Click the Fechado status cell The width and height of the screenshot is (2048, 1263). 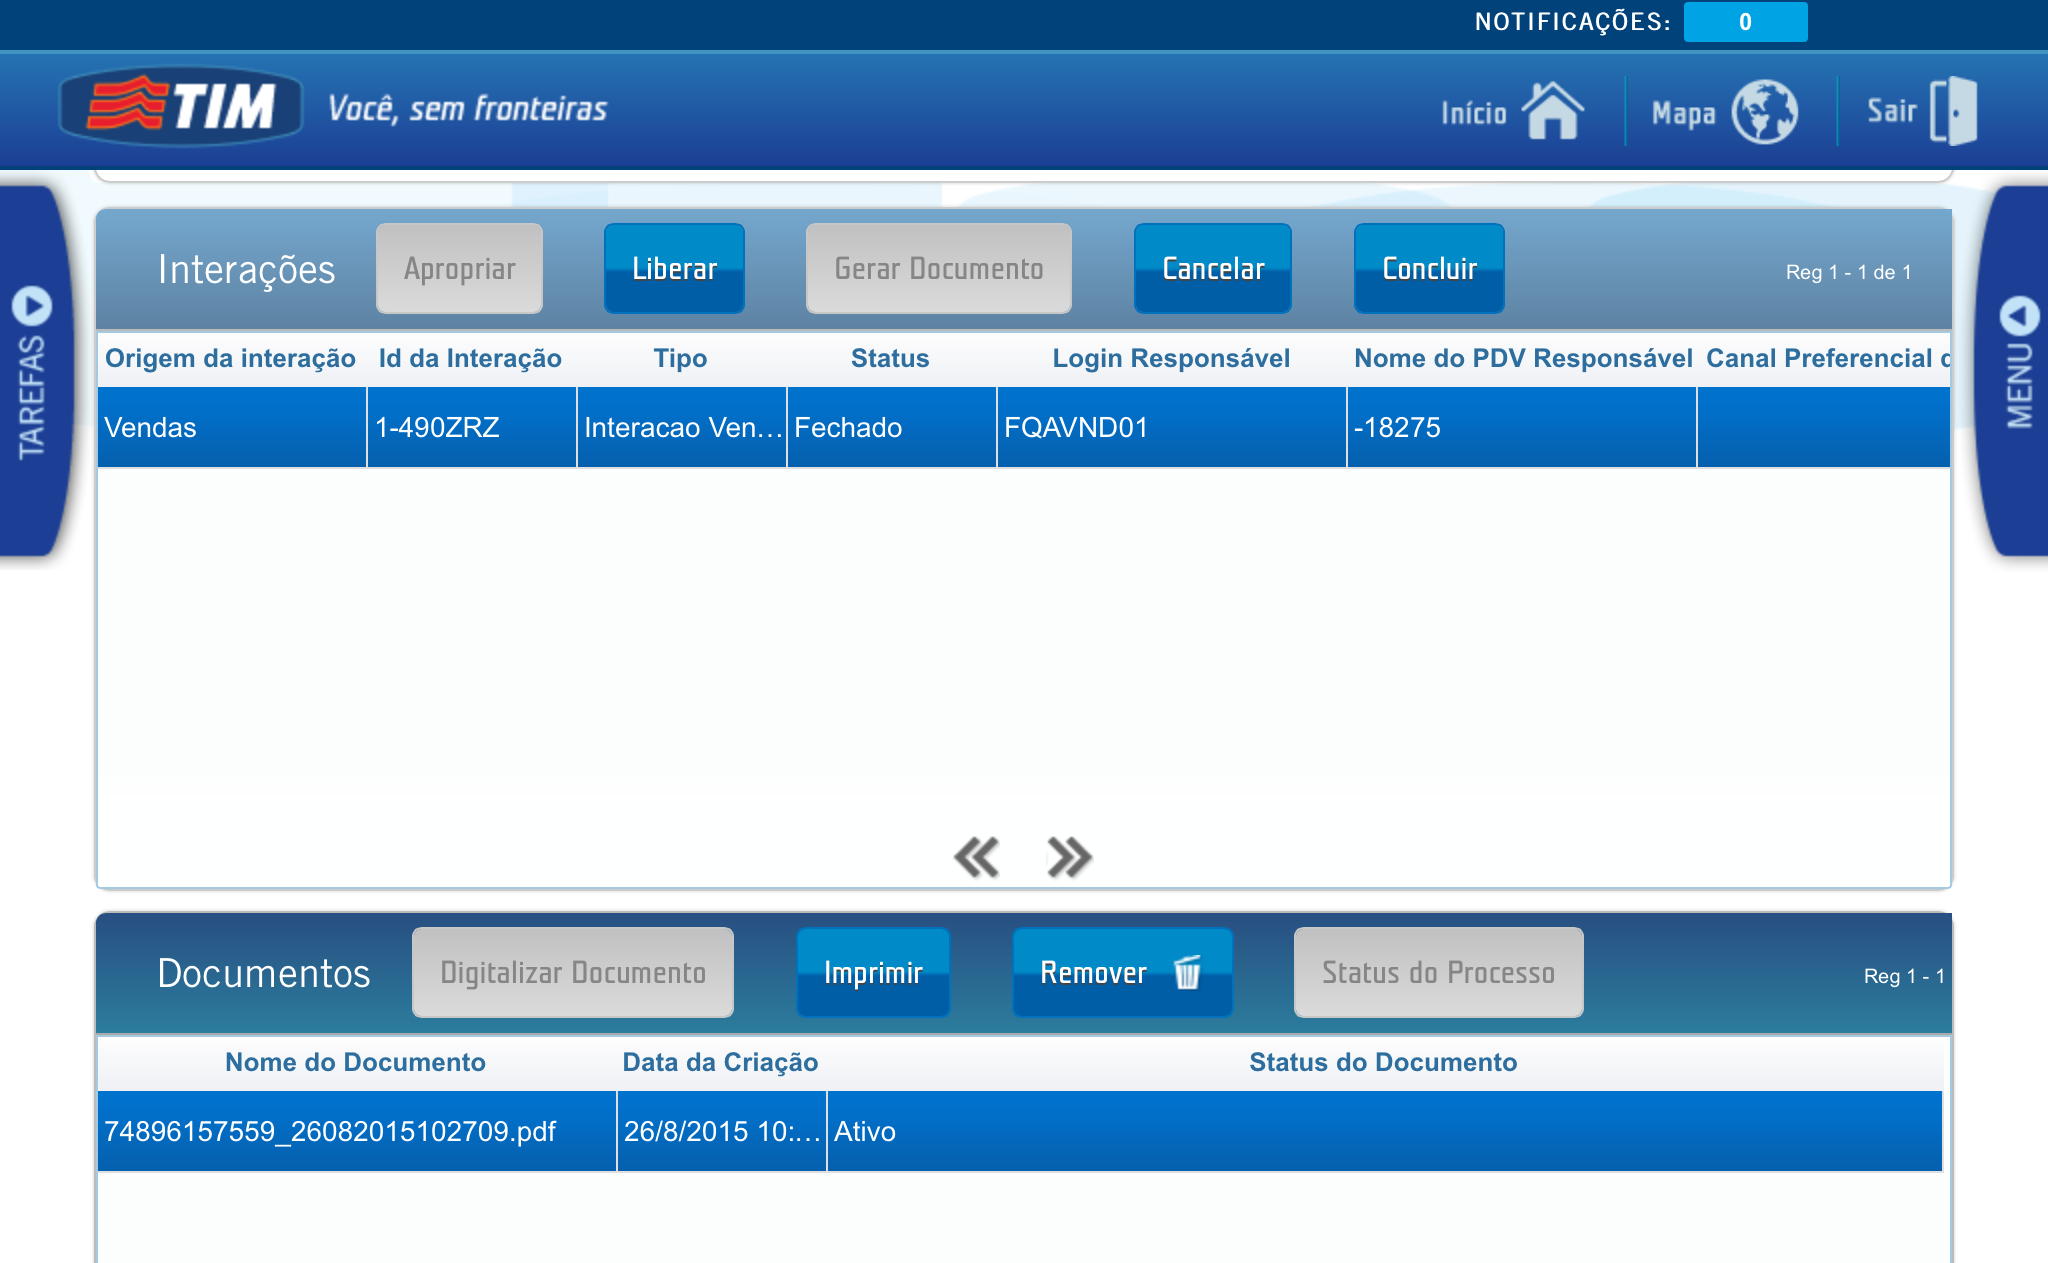pyautogui.click(x=892, y=427)
